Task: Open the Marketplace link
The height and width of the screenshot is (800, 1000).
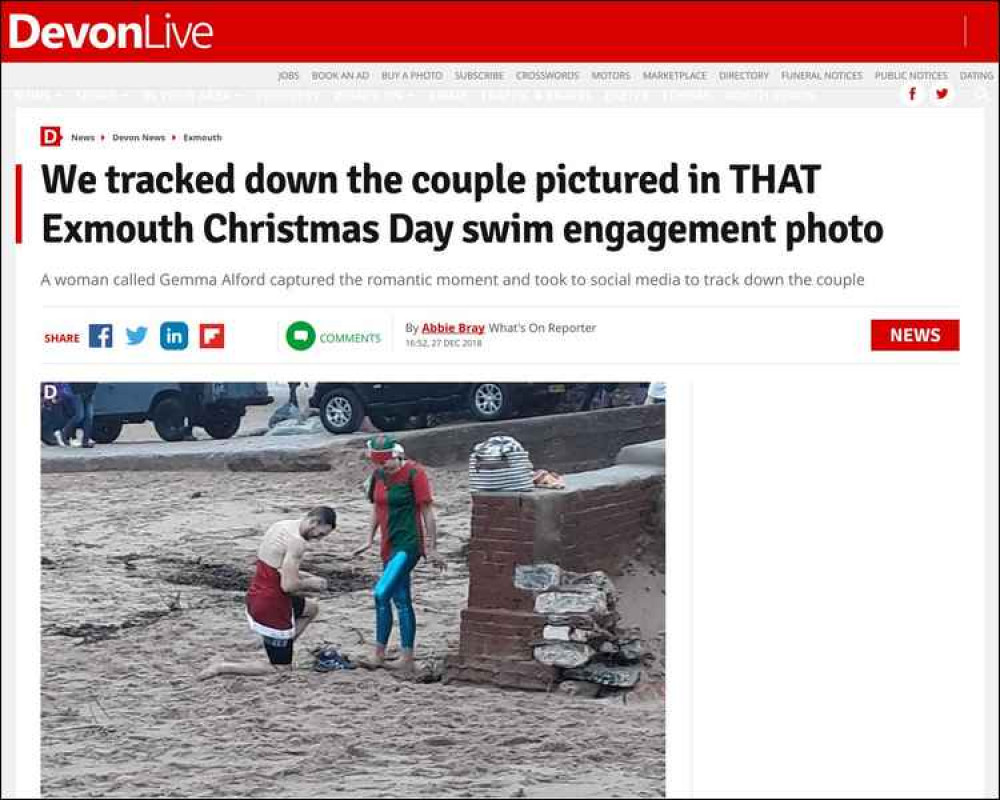Action: (x=675, y=75)
